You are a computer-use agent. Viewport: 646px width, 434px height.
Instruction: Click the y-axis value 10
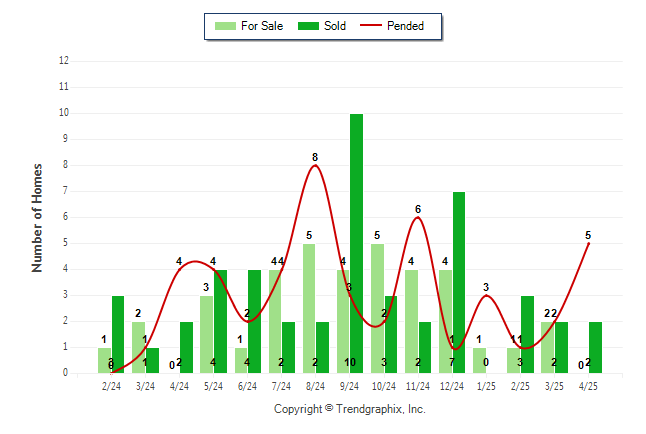64,113
